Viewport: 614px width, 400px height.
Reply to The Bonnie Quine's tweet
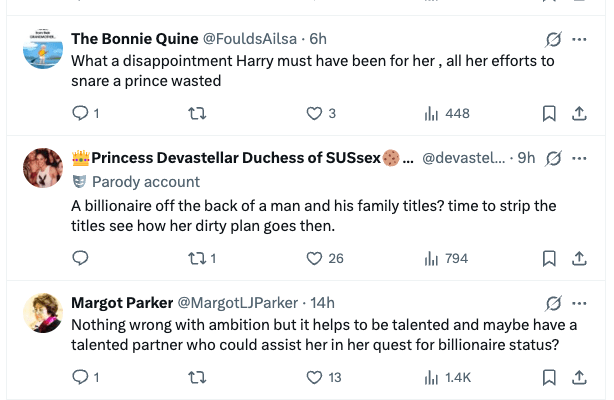[81, 114]
